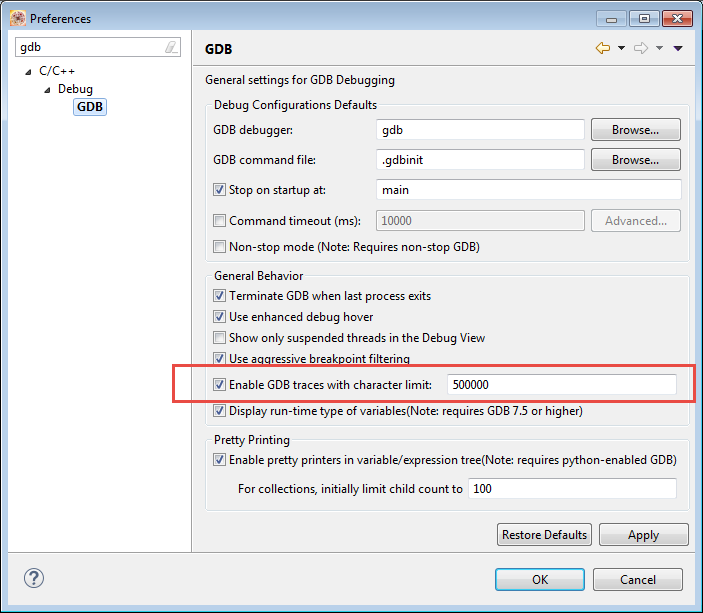Screen dimensions: 703x613
Task: Click the clear filter text eraser icon
Action: pos(171,47)
